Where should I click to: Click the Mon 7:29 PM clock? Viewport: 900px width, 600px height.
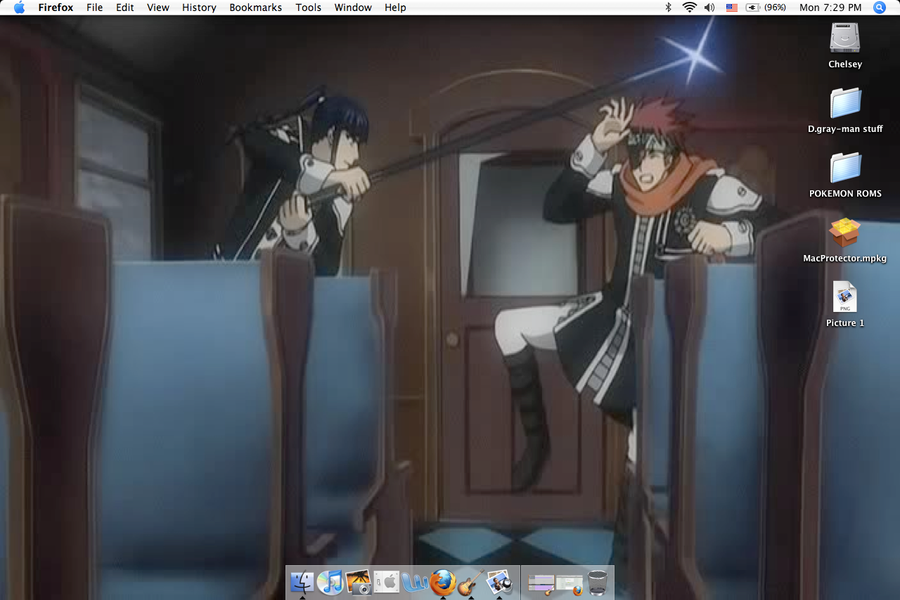[x=831, y=7]
